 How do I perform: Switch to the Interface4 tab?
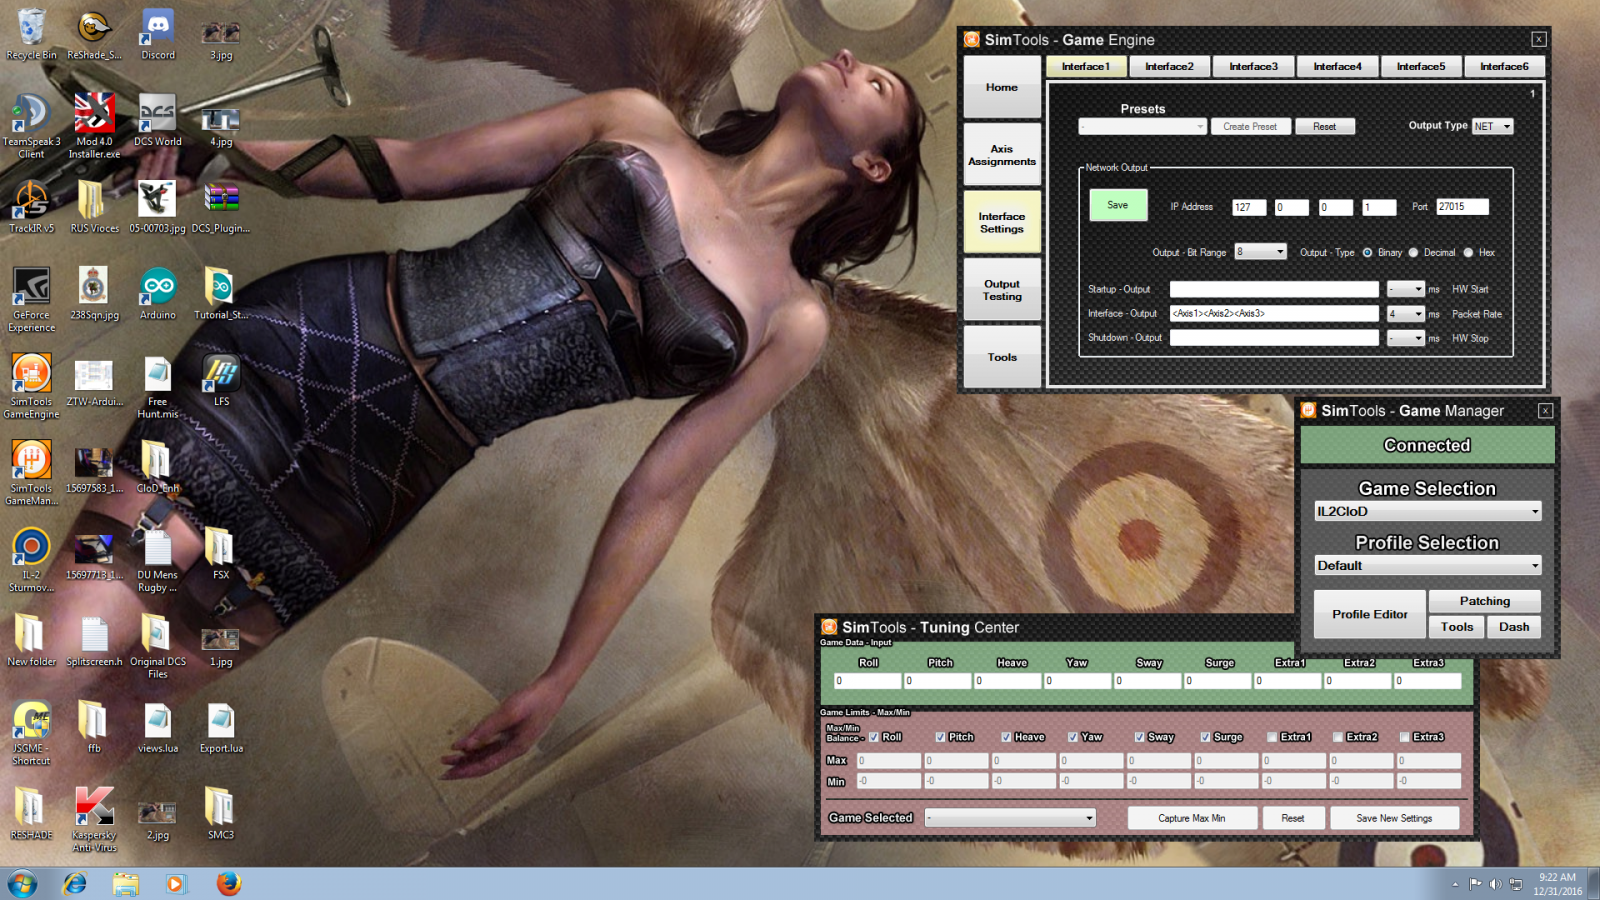pos(1337,67)
